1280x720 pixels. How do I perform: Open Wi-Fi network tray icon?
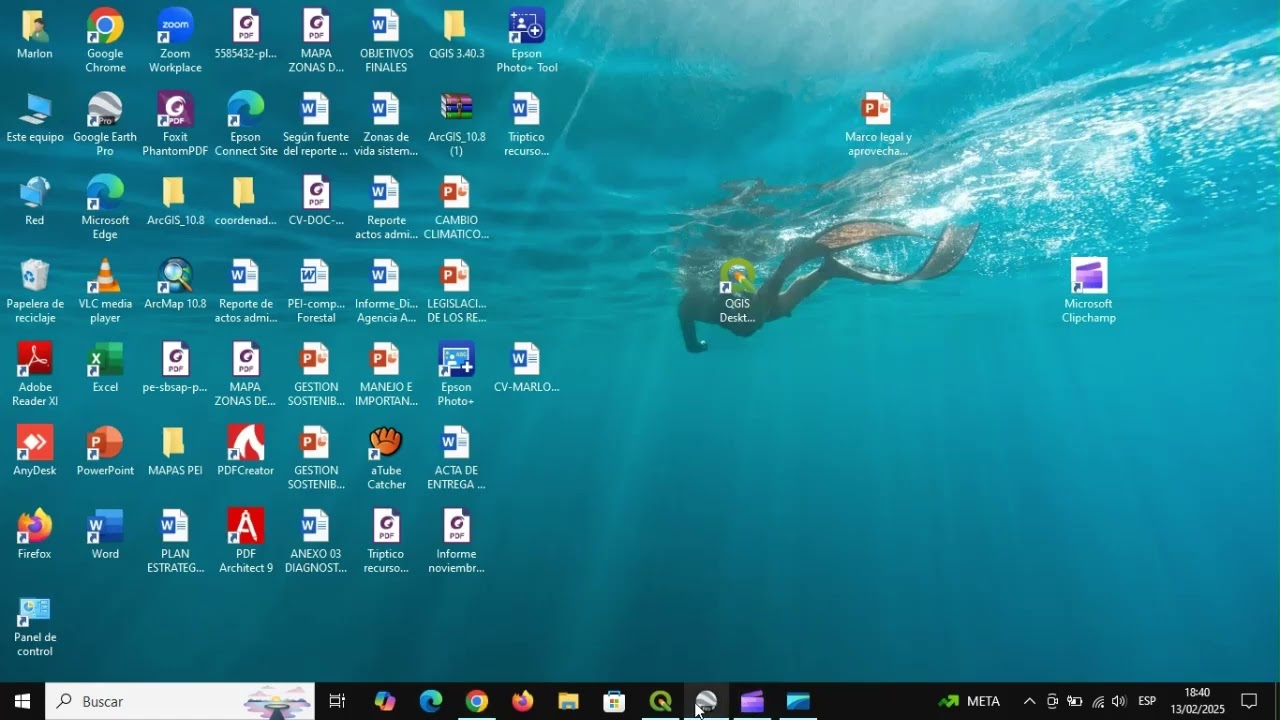[1098, 701]
